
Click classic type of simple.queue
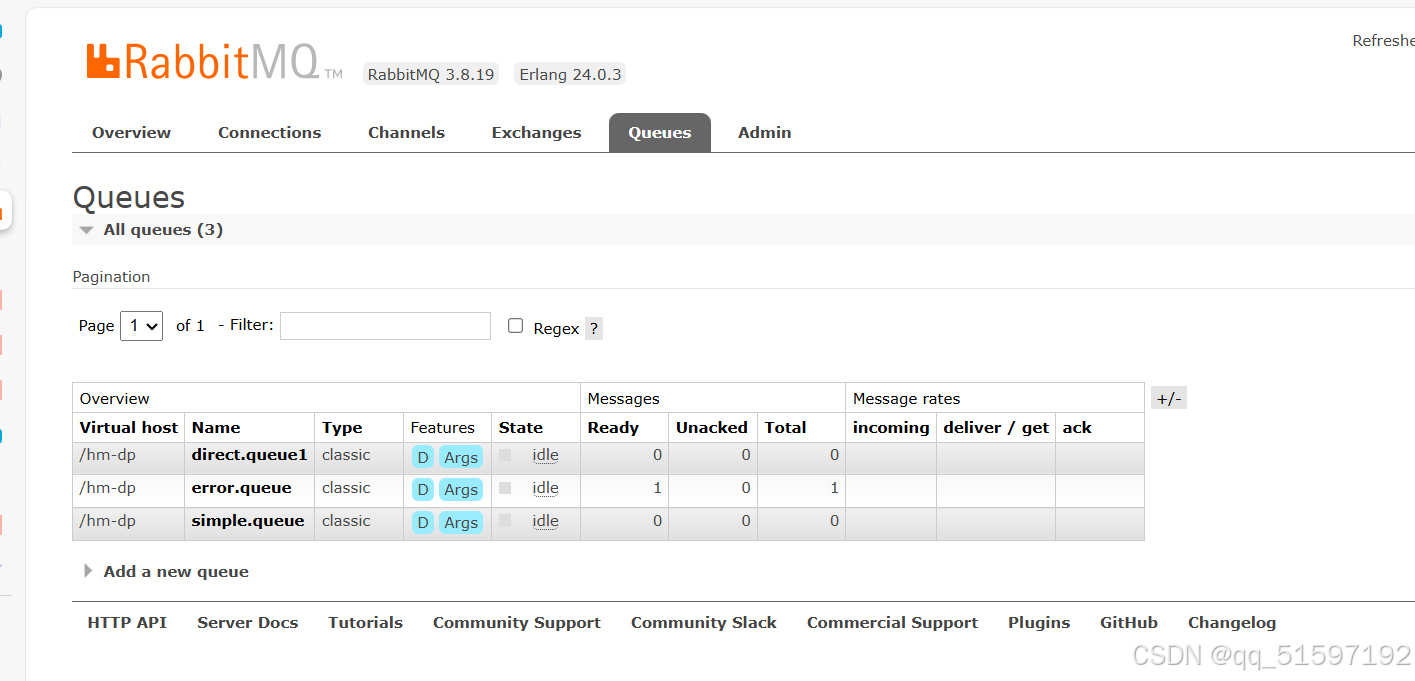(x=346, y=521)
